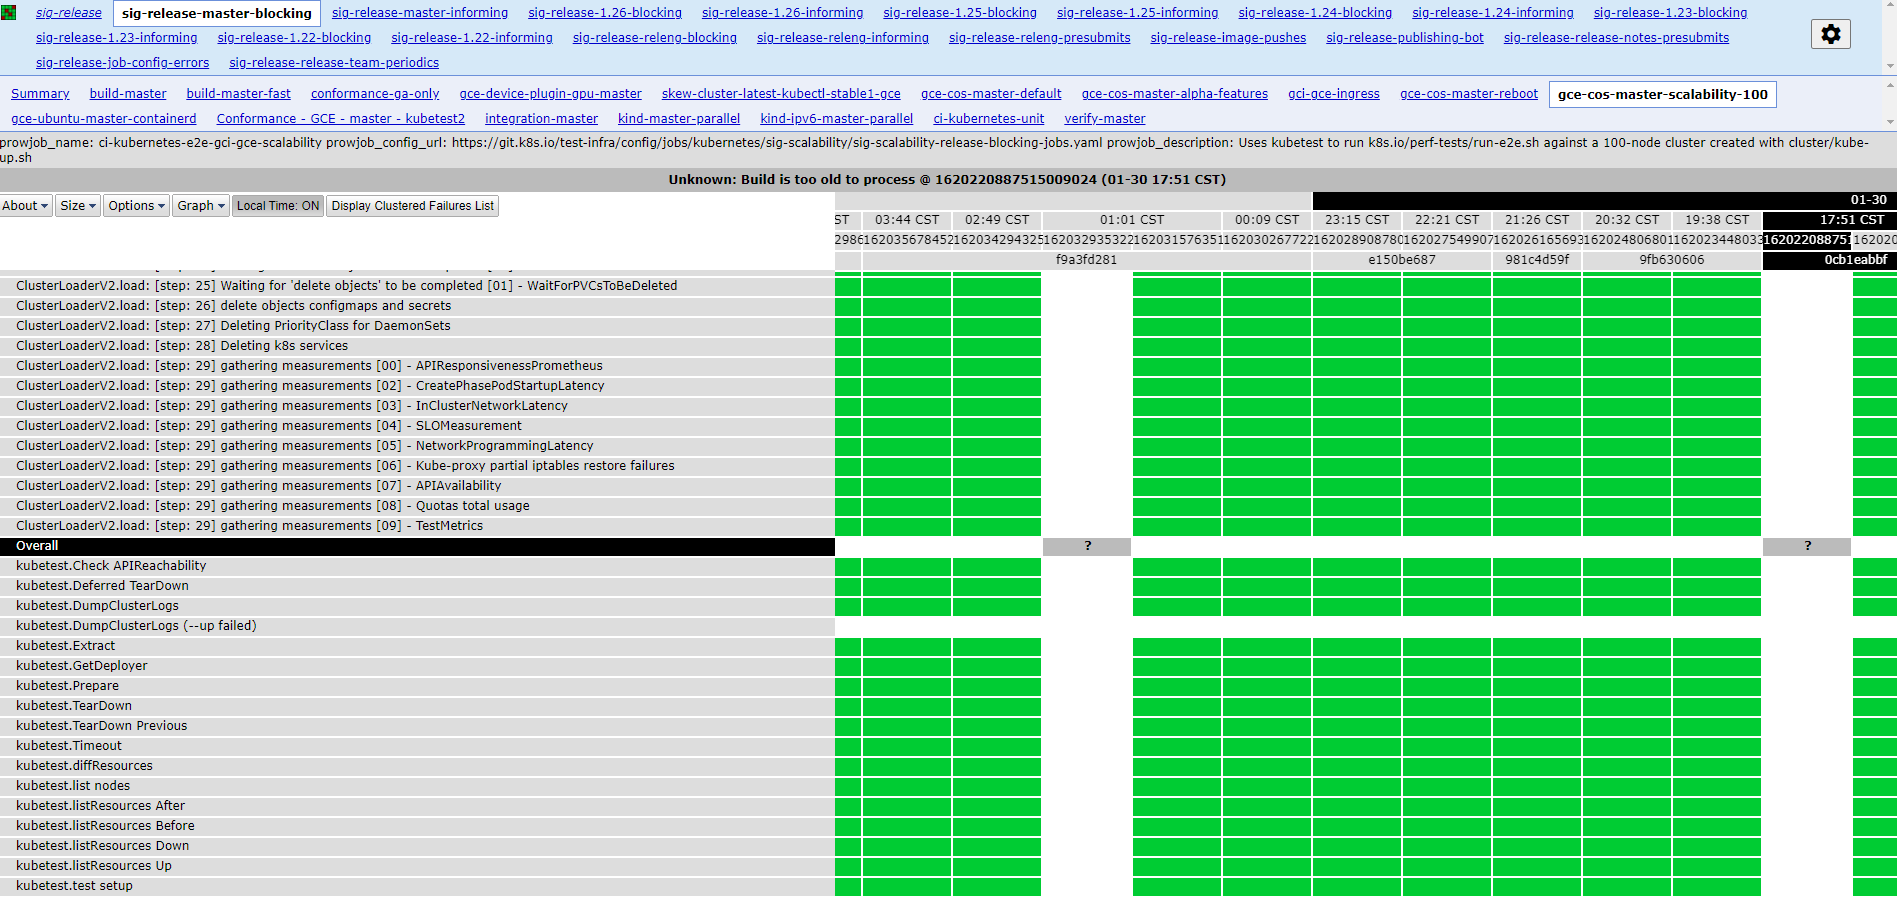Select the Summary tab
Viewport: 1897px width, 898px height.
coord(40,94)
